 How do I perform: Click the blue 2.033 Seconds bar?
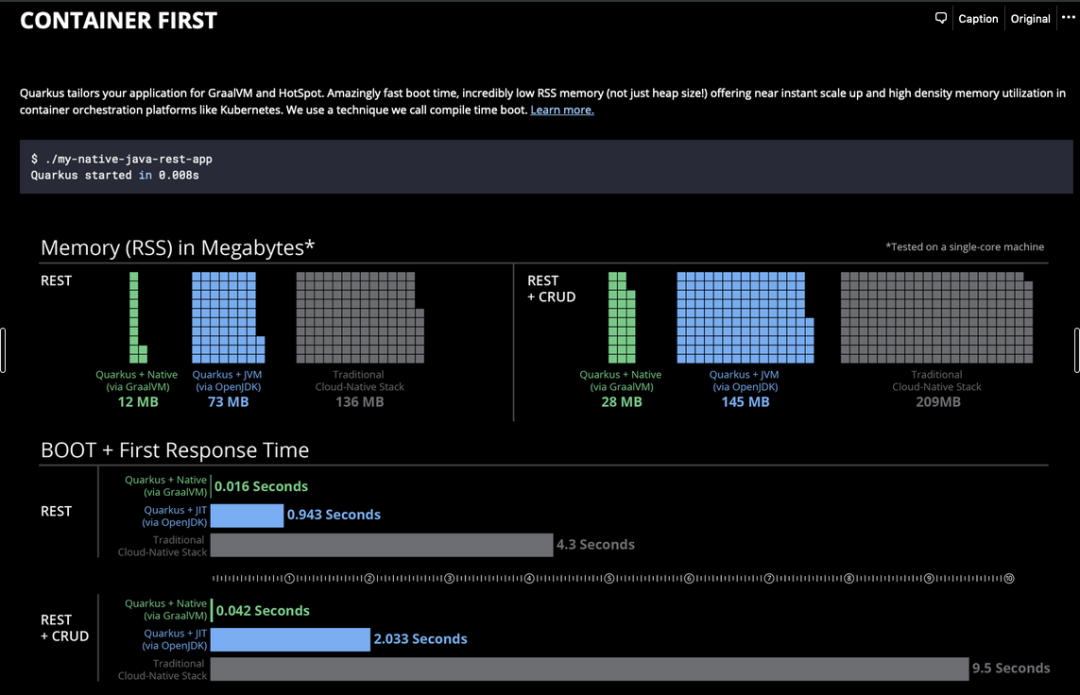(290, 639)
